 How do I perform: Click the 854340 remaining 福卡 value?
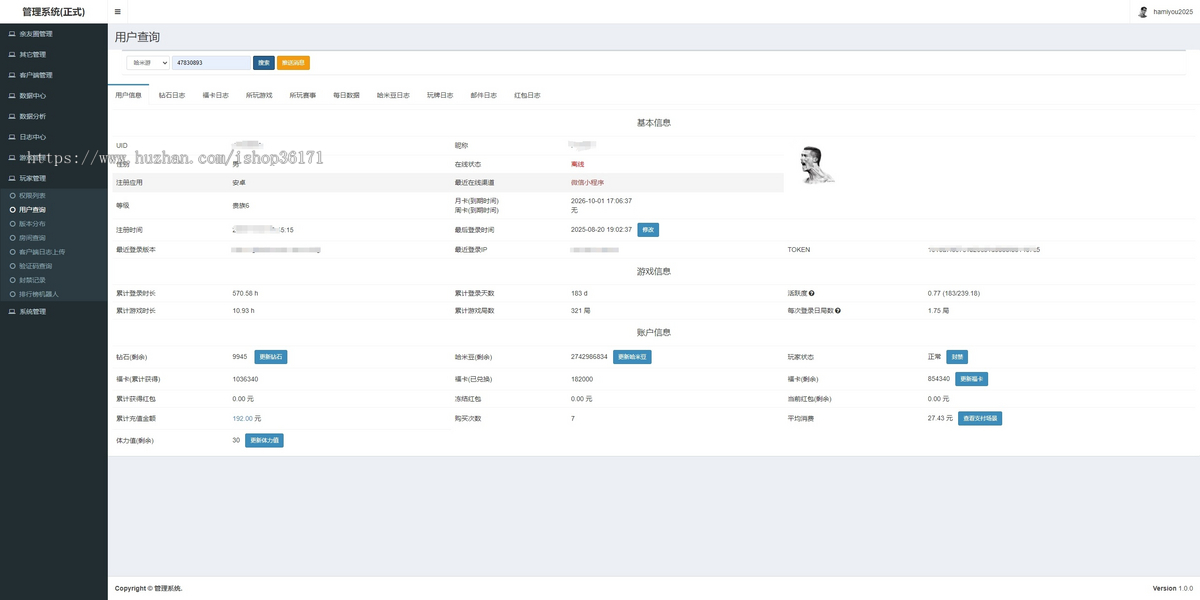939,379
